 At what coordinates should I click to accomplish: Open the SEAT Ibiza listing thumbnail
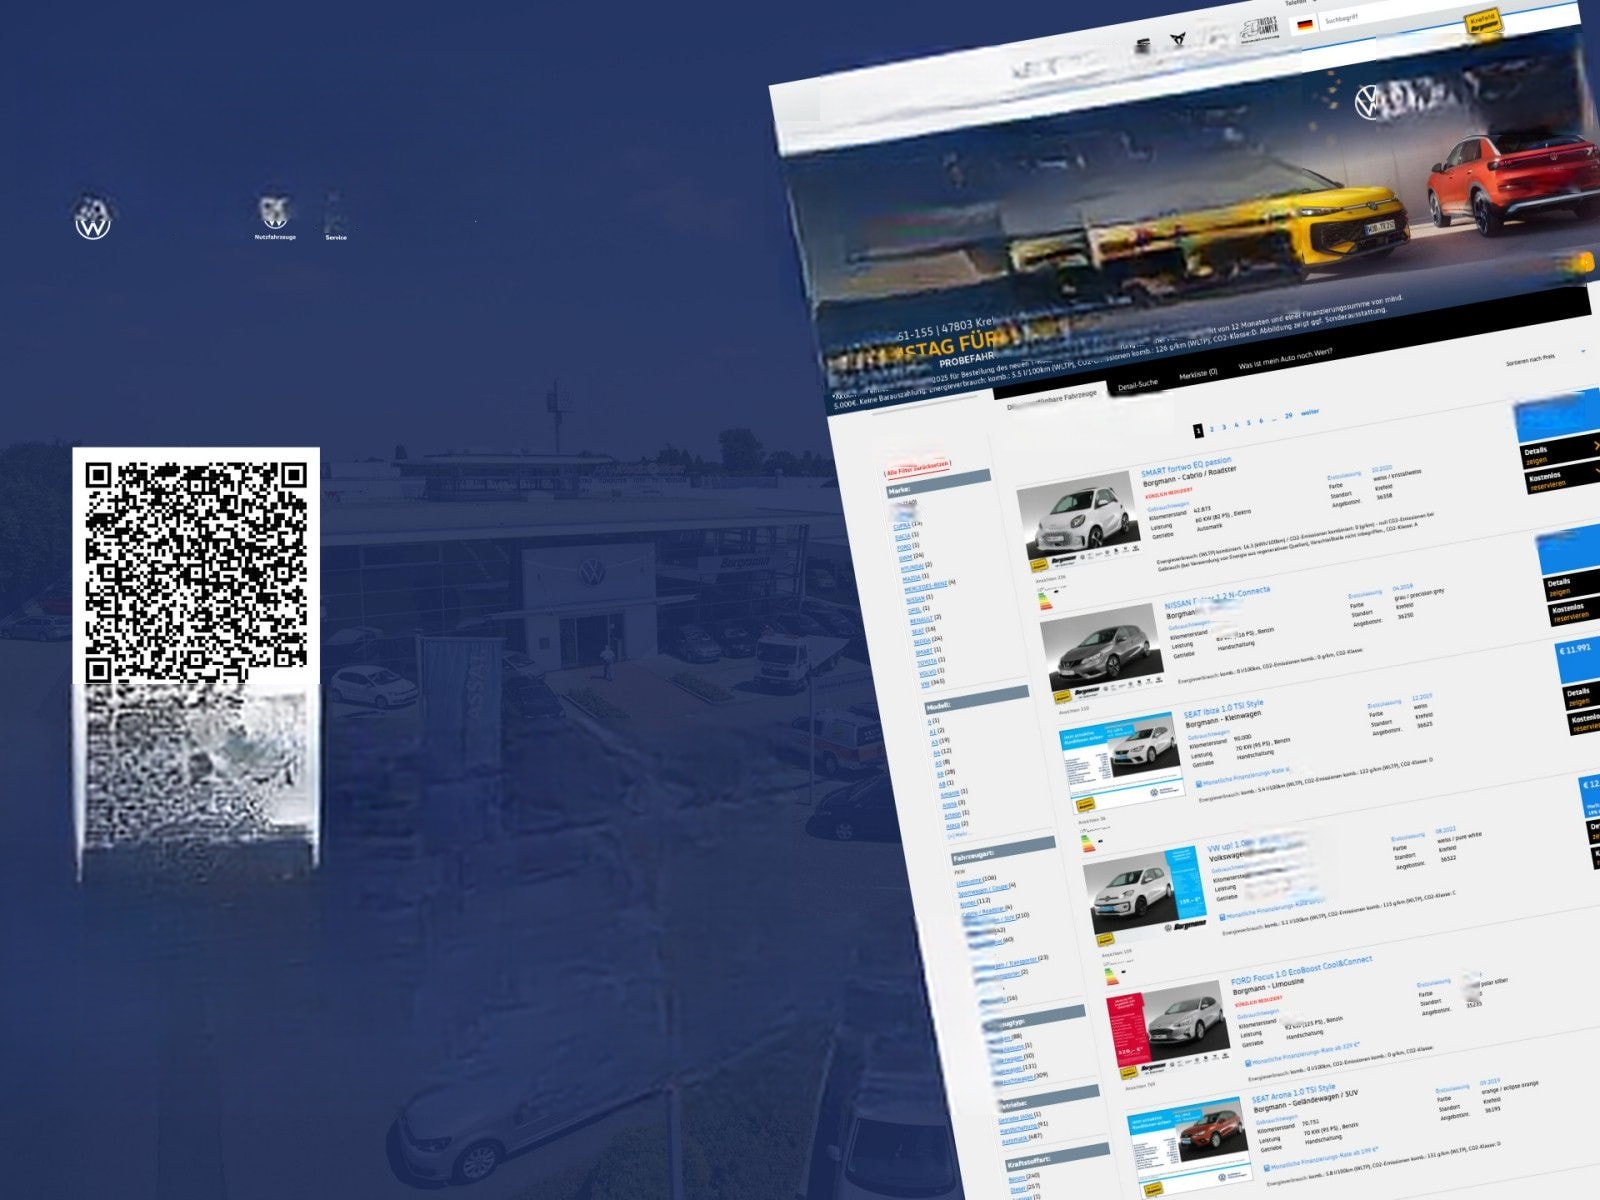[1117, 755]
